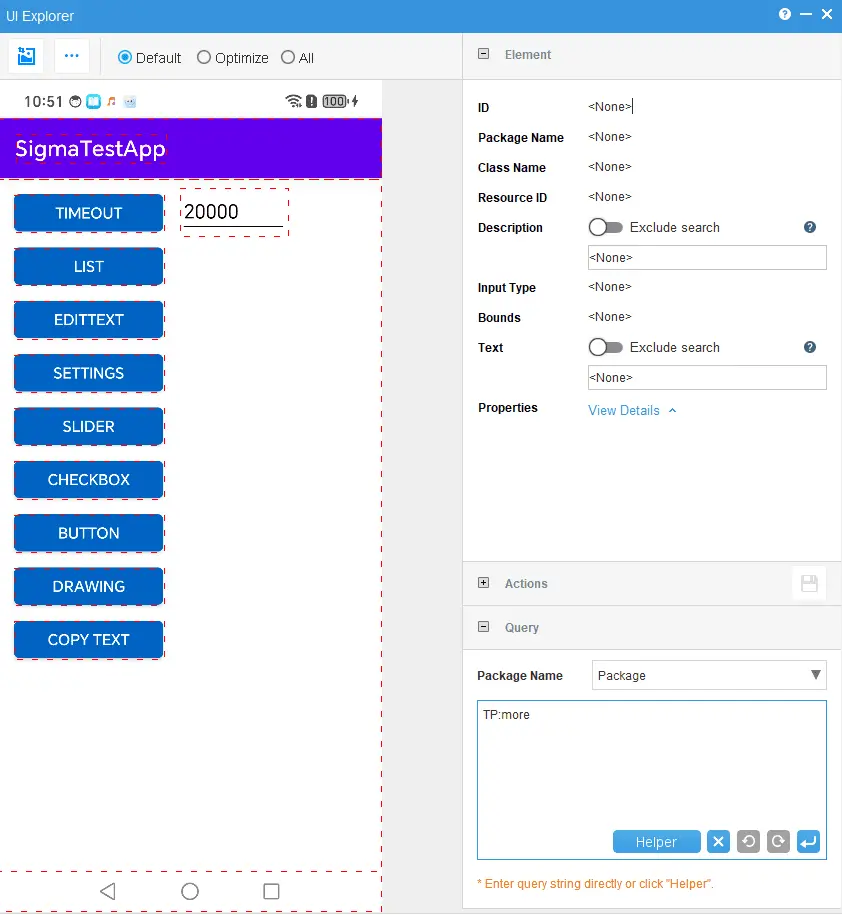The image size is (842, 915).
Task: Tap the Android home circle button
Action: click(x=190, y=891)
